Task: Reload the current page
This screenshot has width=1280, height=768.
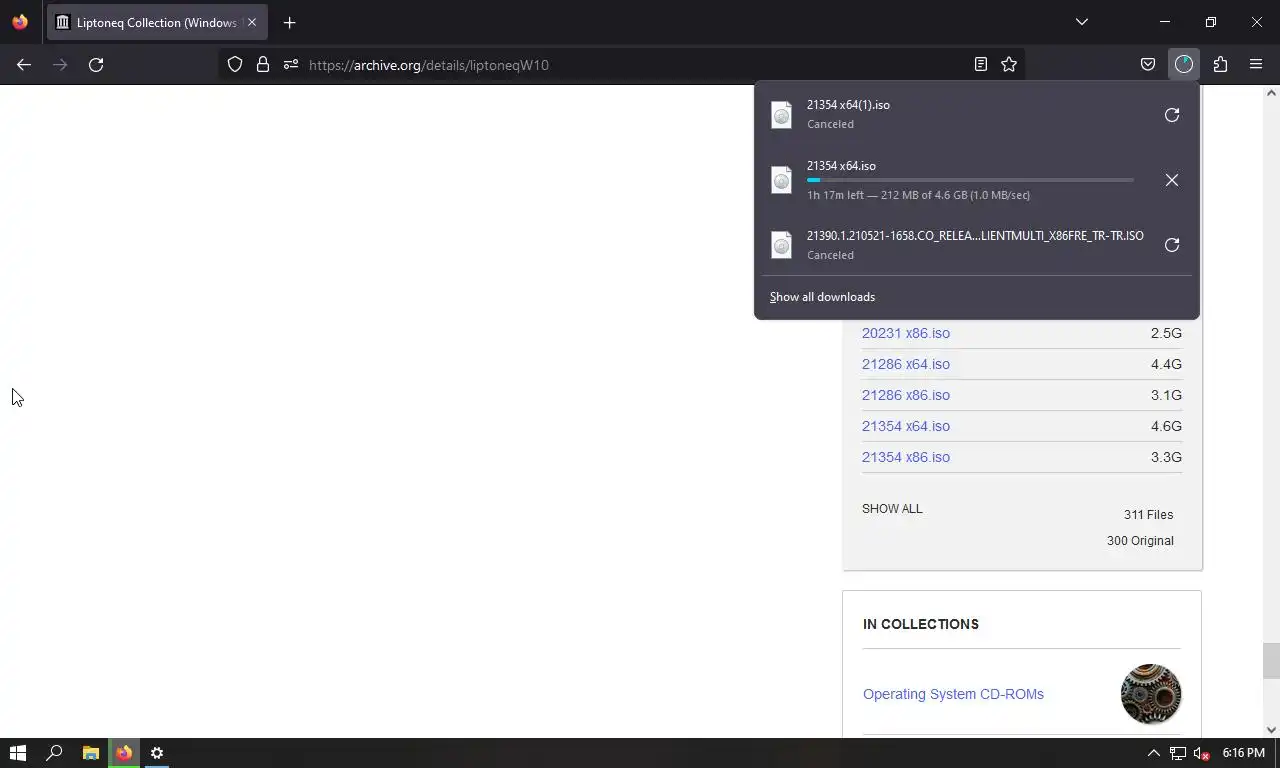Action: (x=96, y=64)
